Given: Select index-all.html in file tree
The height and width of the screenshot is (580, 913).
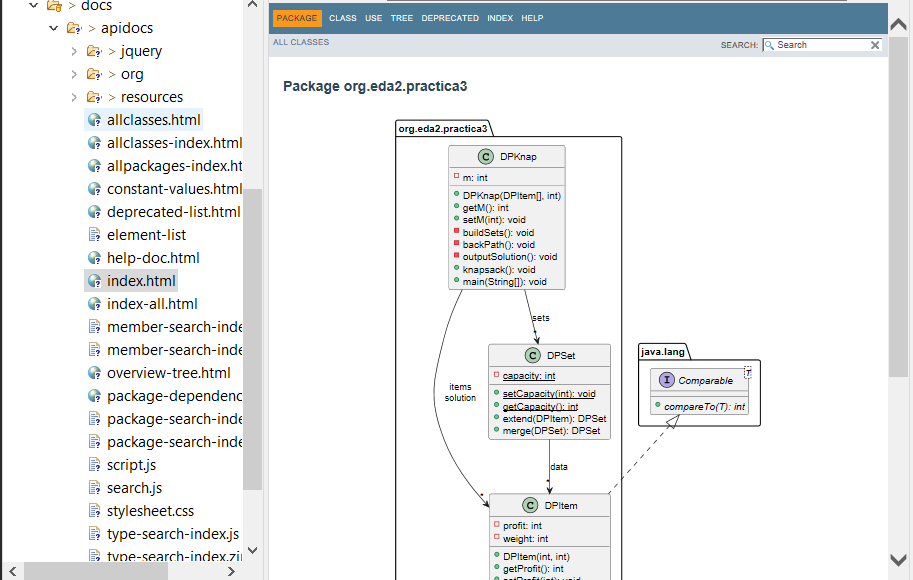Looking at the screenshot, I should click(152, 304).
